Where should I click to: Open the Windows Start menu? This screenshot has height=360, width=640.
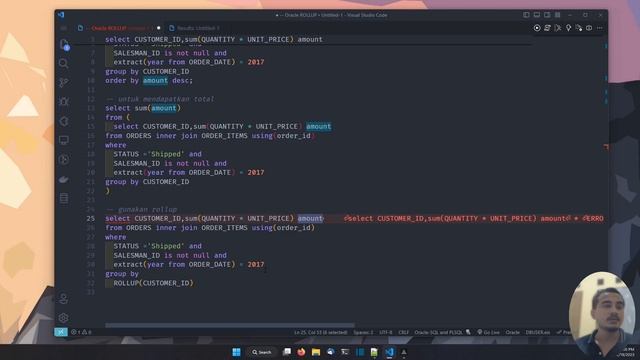pyautogui.click(x=236, y=352)
